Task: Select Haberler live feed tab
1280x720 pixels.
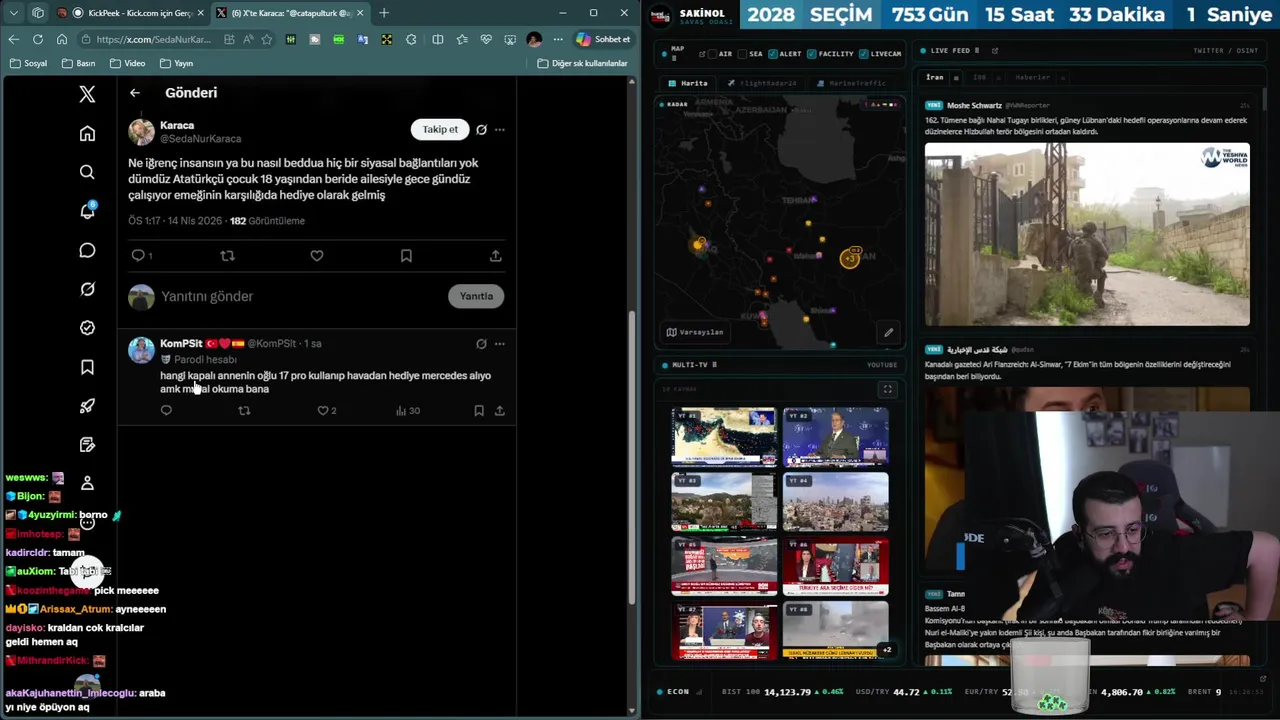Action: tap(1033, 77)
